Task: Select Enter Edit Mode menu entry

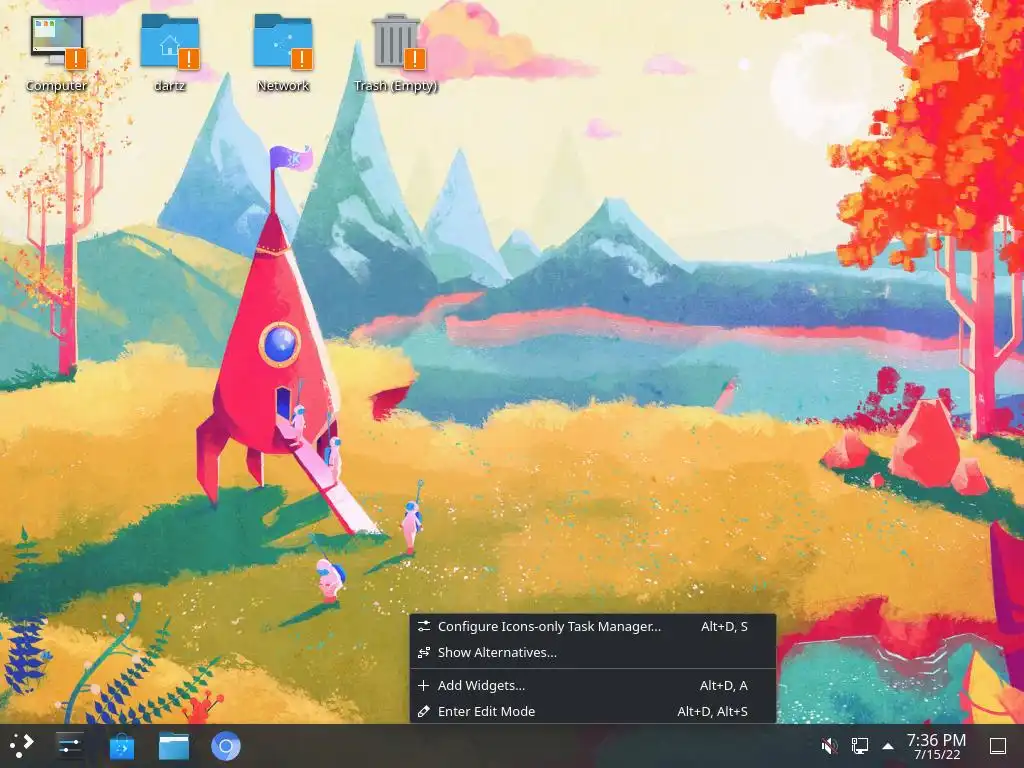Action: coord(592,711)
